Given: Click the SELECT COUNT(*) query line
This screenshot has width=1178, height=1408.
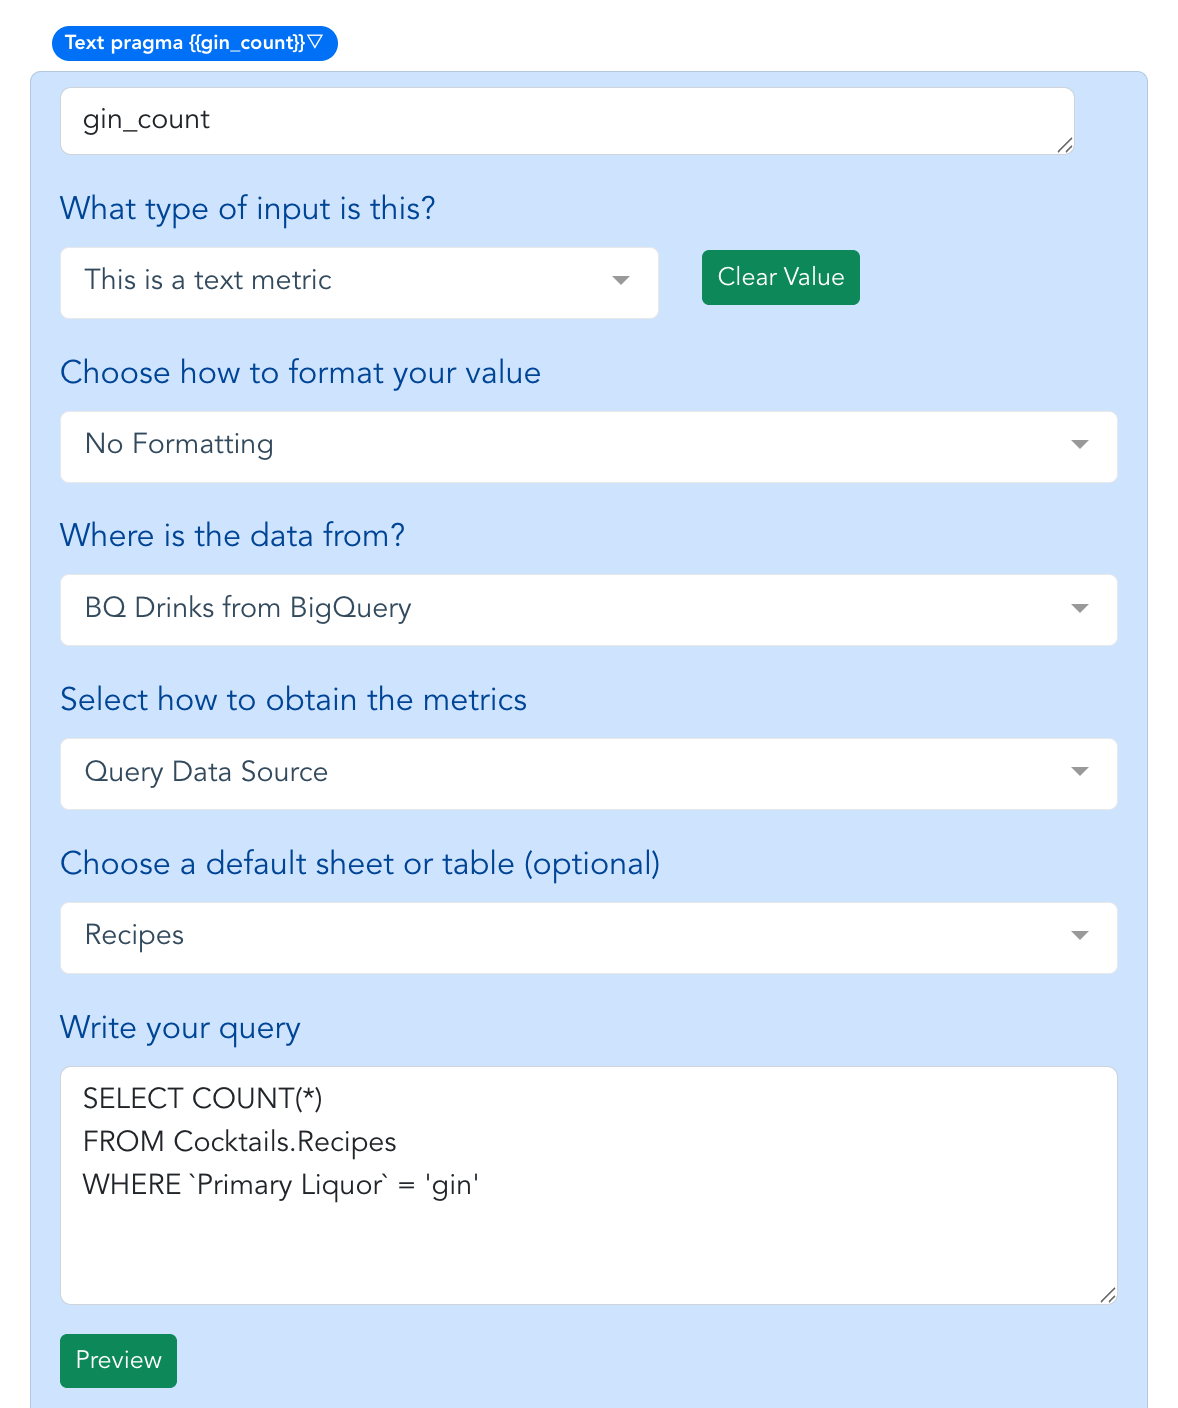Looking at the screenshot, I should (x=202, y=1099).
